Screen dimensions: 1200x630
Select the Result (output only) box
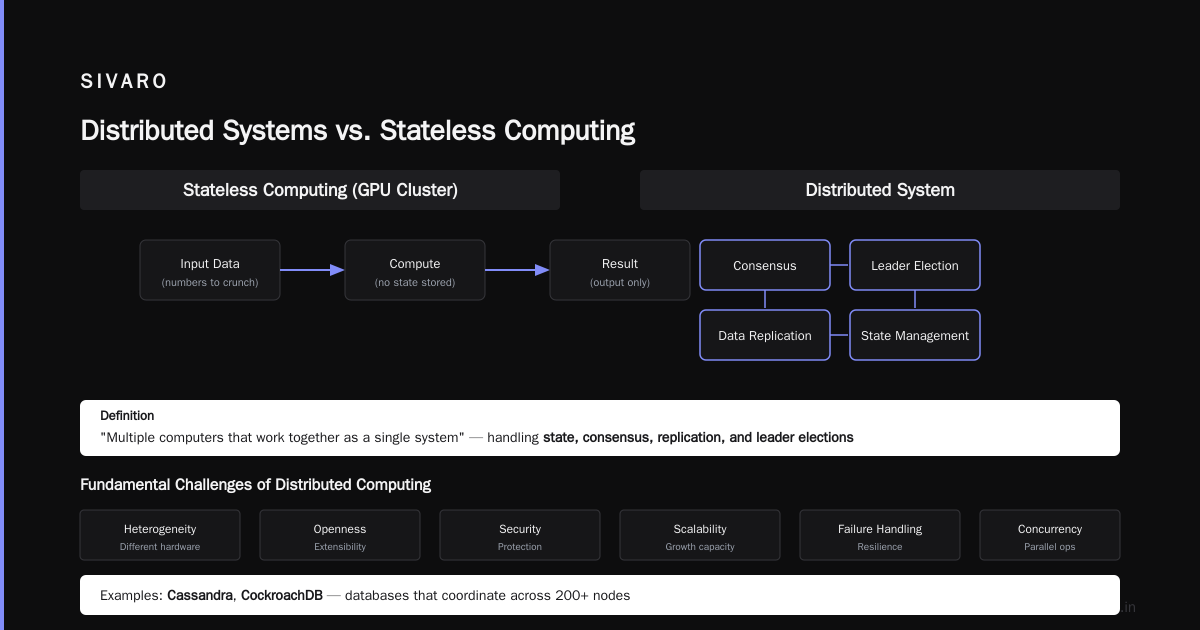620,270
